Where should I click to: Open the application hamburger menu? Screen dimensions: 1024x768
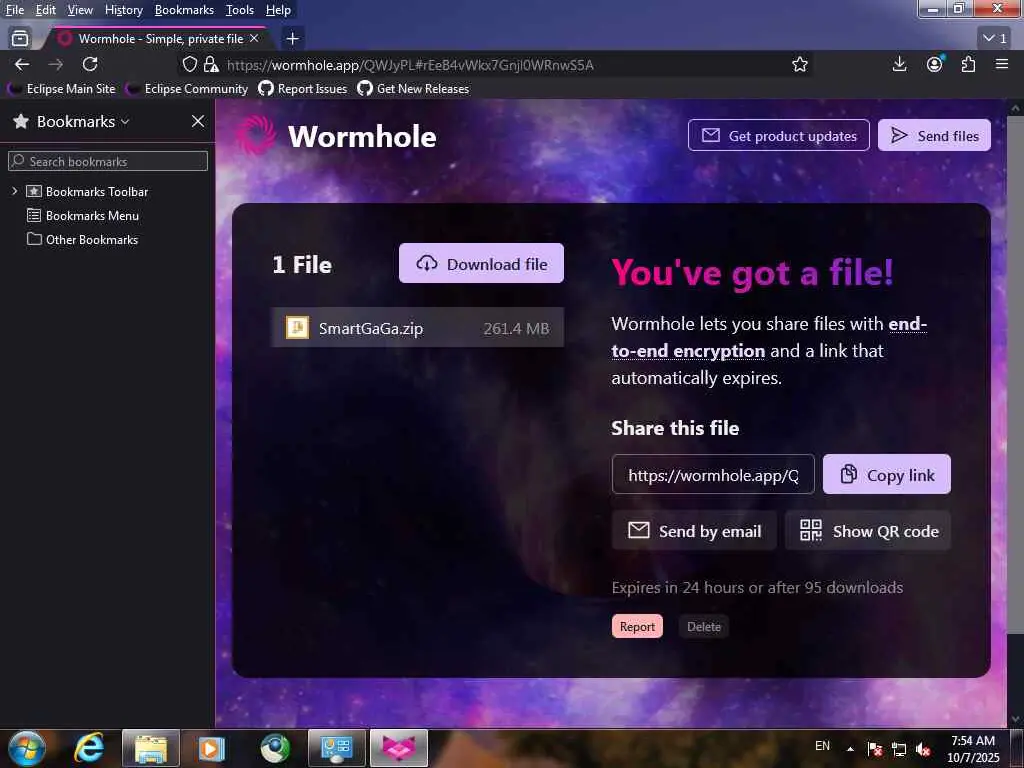click(x=1002, y=64)
